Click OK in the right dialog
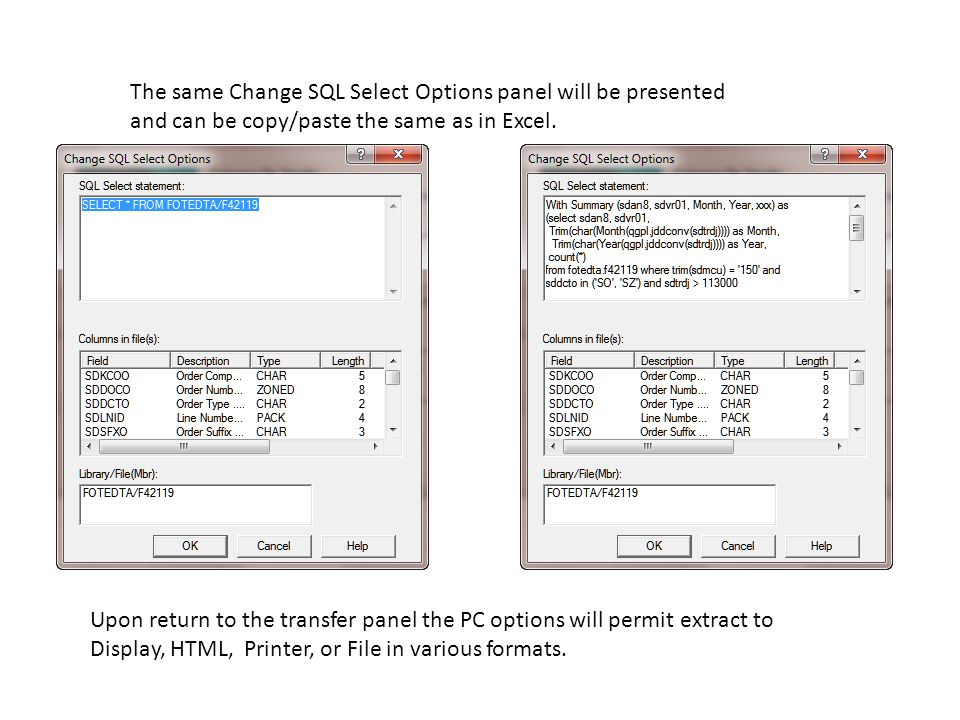 pos(654,546)
